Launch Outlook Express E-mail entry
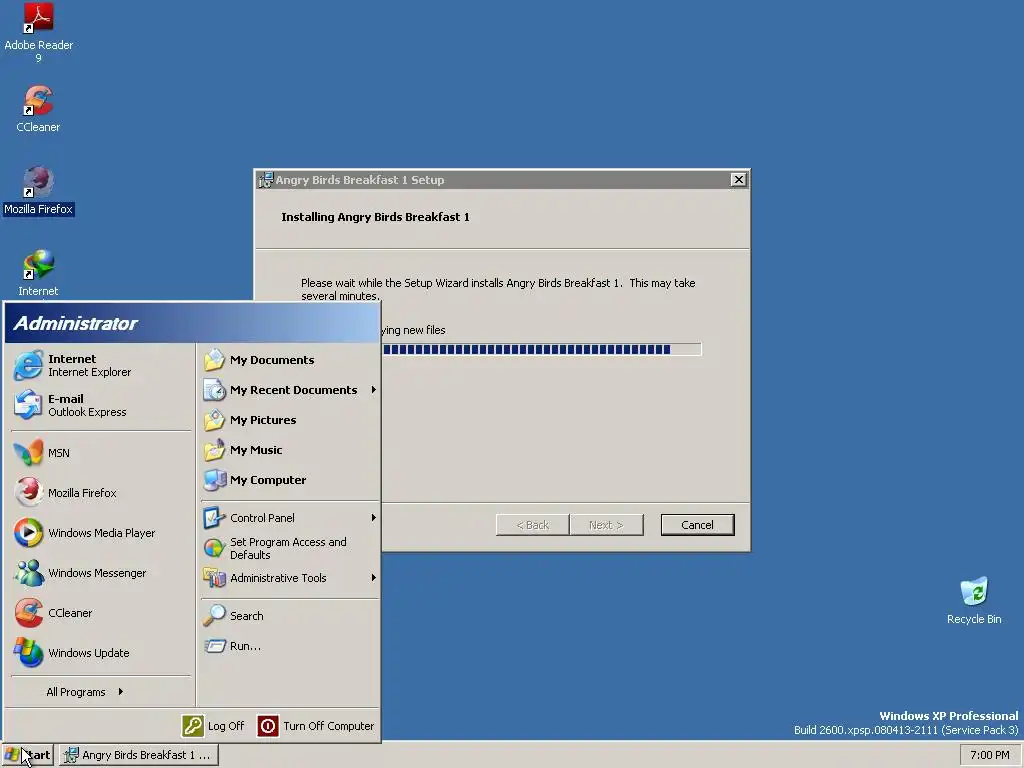 click(101, 405)
